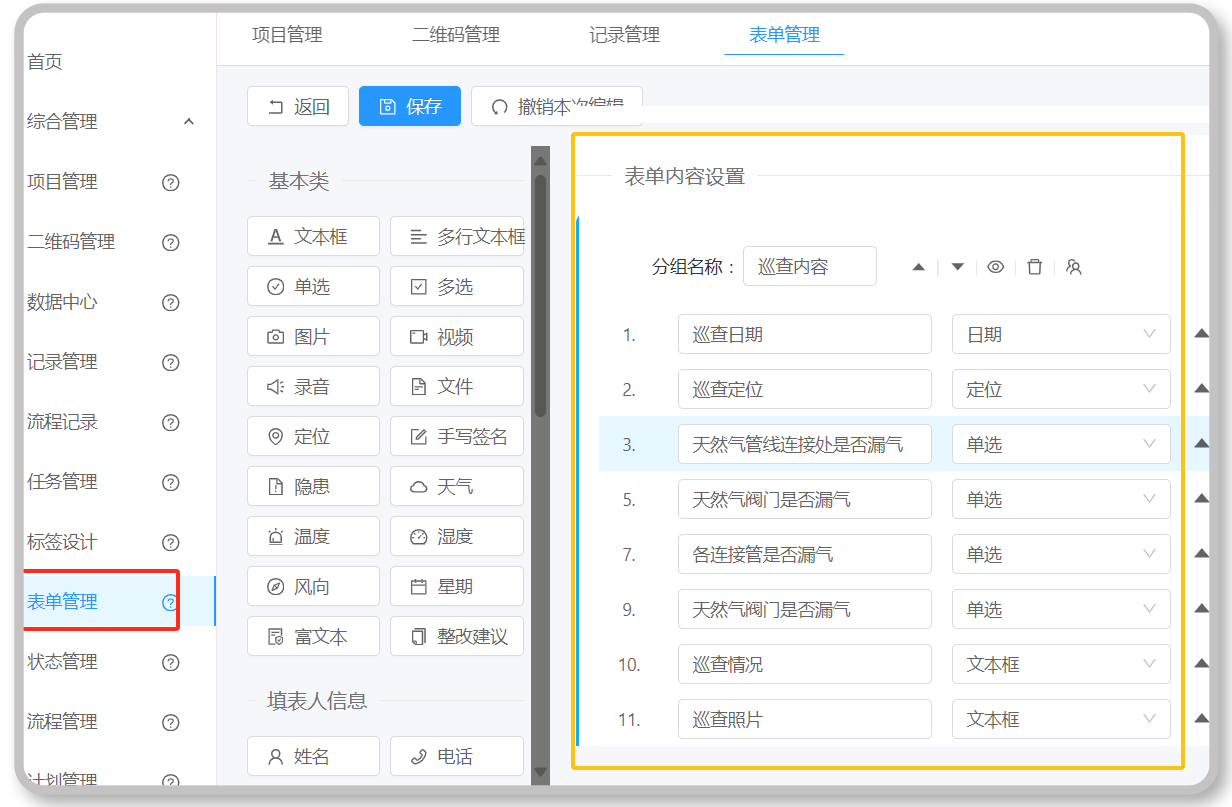Screen dimensions: 1232x807
Task: Insert a 手写签名 signature field
Action: 457,436
